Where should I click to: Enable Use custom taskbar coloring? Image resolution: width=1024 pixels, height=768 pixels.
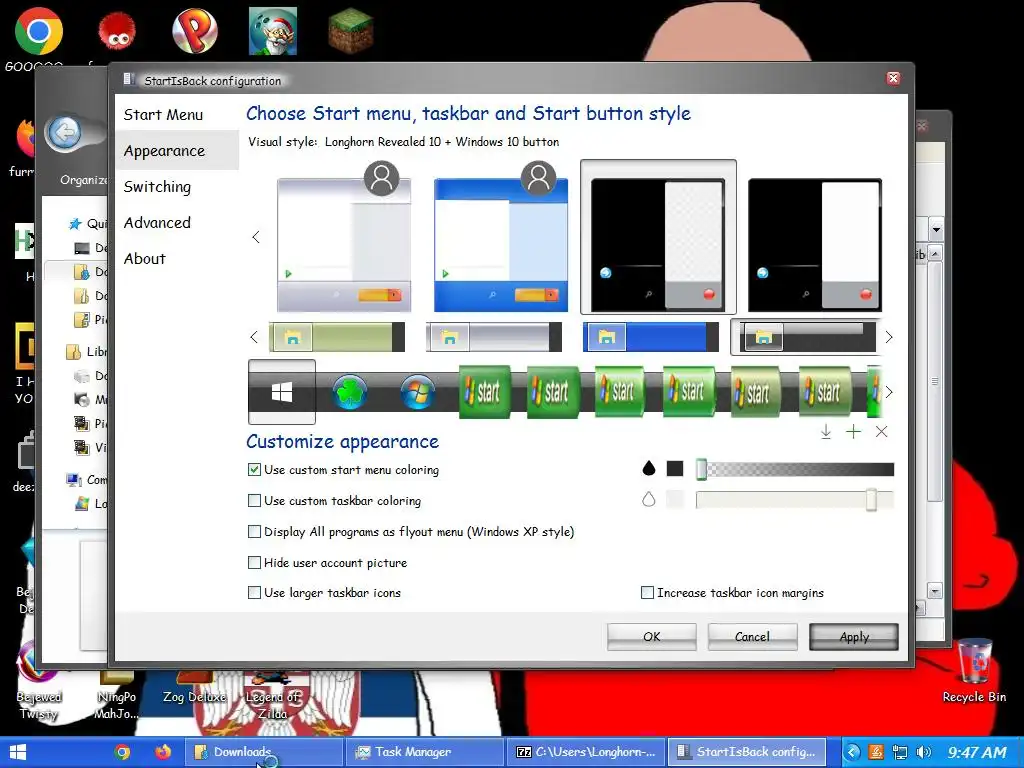(254, 501)
